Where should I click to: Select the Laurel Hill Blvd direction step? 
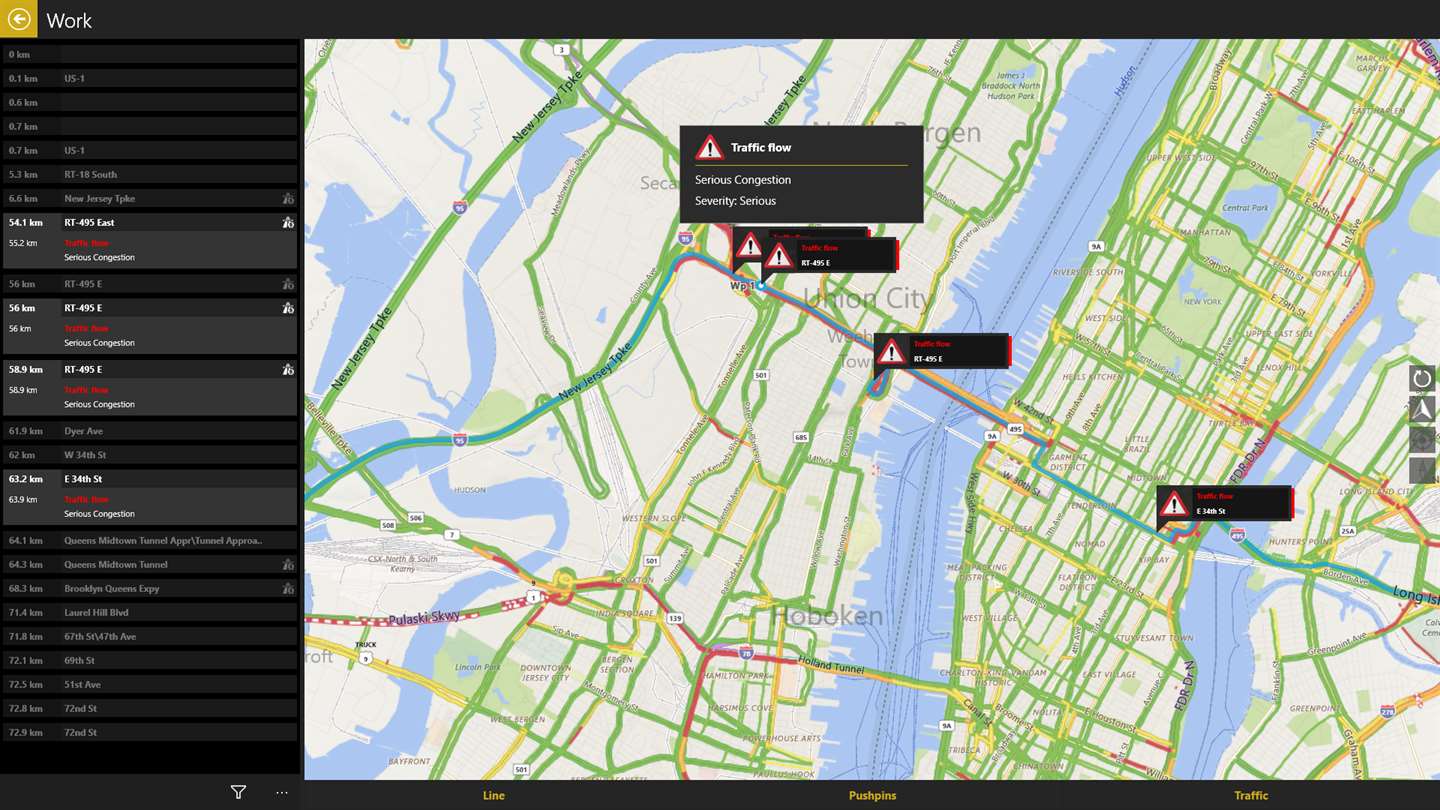click(x=150, y=613)
